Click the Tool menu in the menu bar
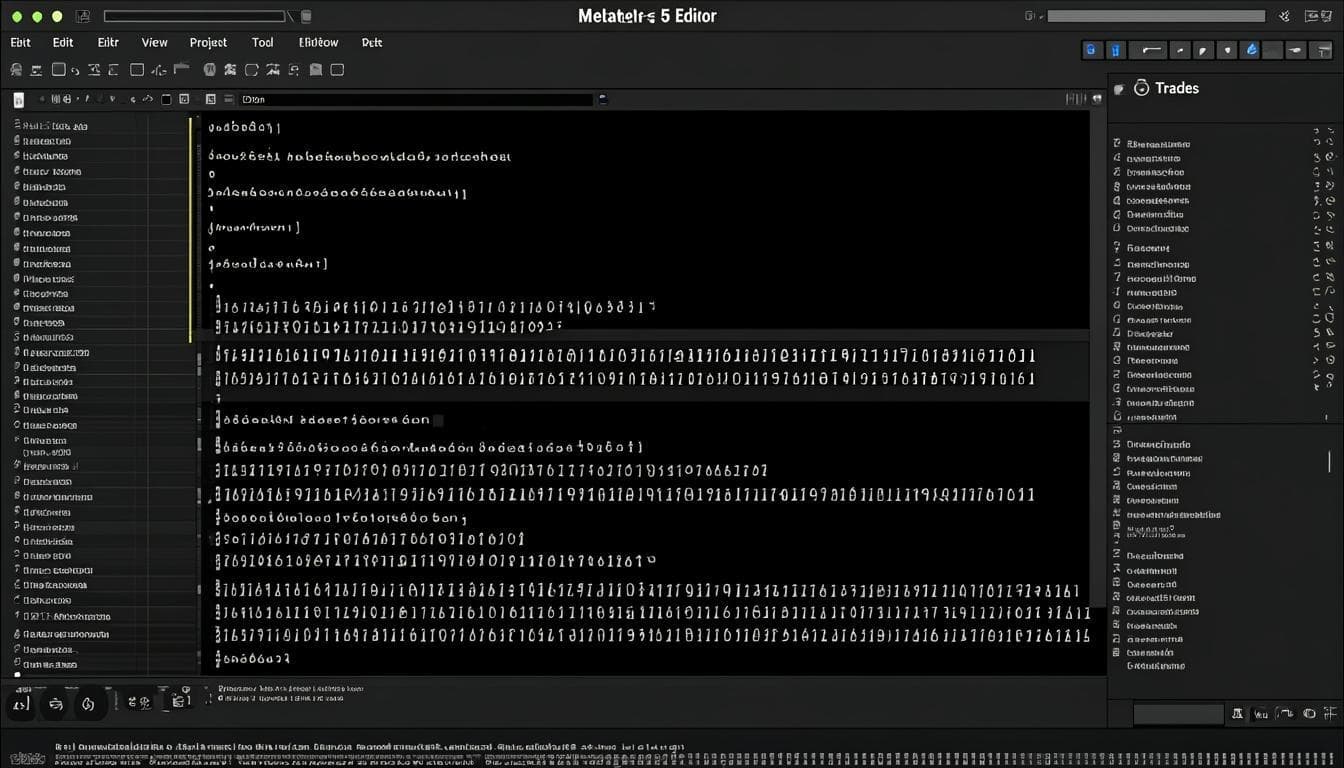 262,42
